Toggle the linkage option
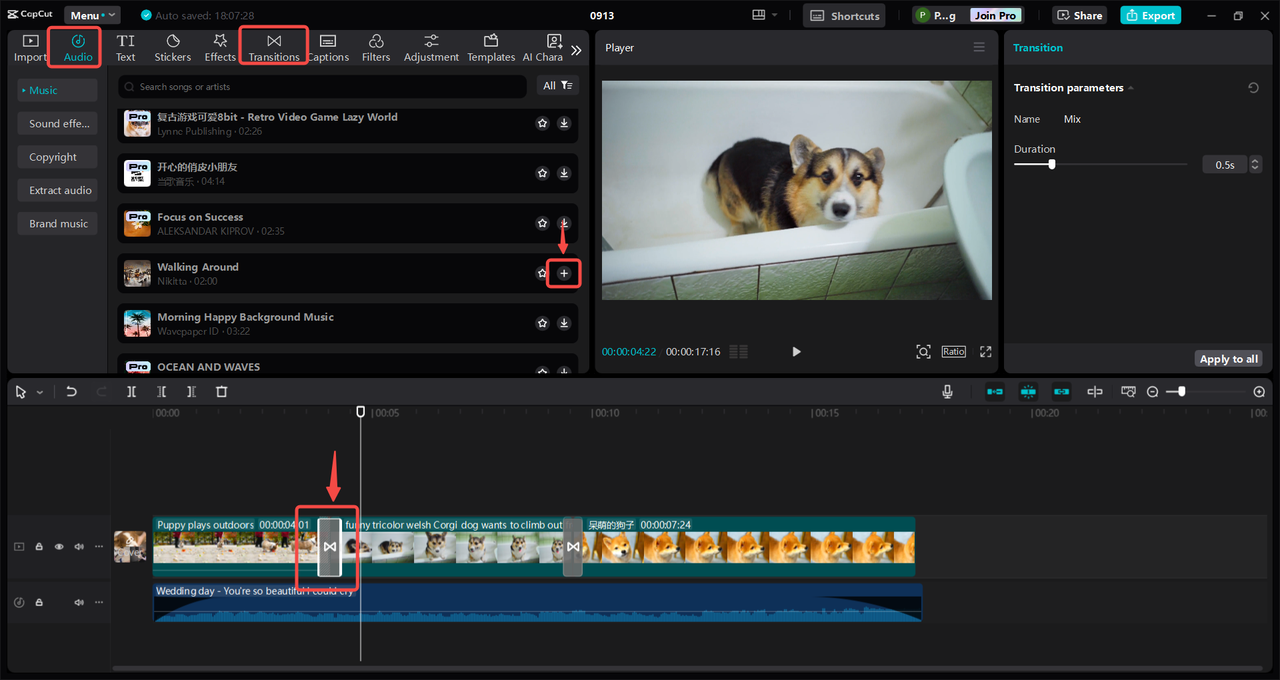Screen dimensions: 1280x680 (1062, 392)
